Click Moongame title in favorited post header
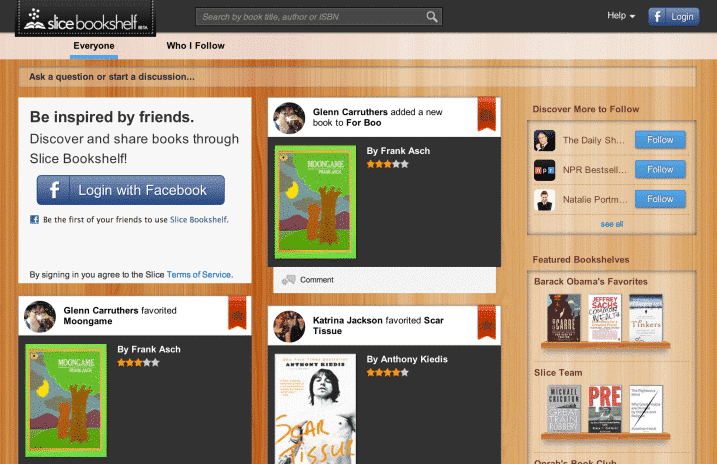717x464 pixels. tap(88, 321)
